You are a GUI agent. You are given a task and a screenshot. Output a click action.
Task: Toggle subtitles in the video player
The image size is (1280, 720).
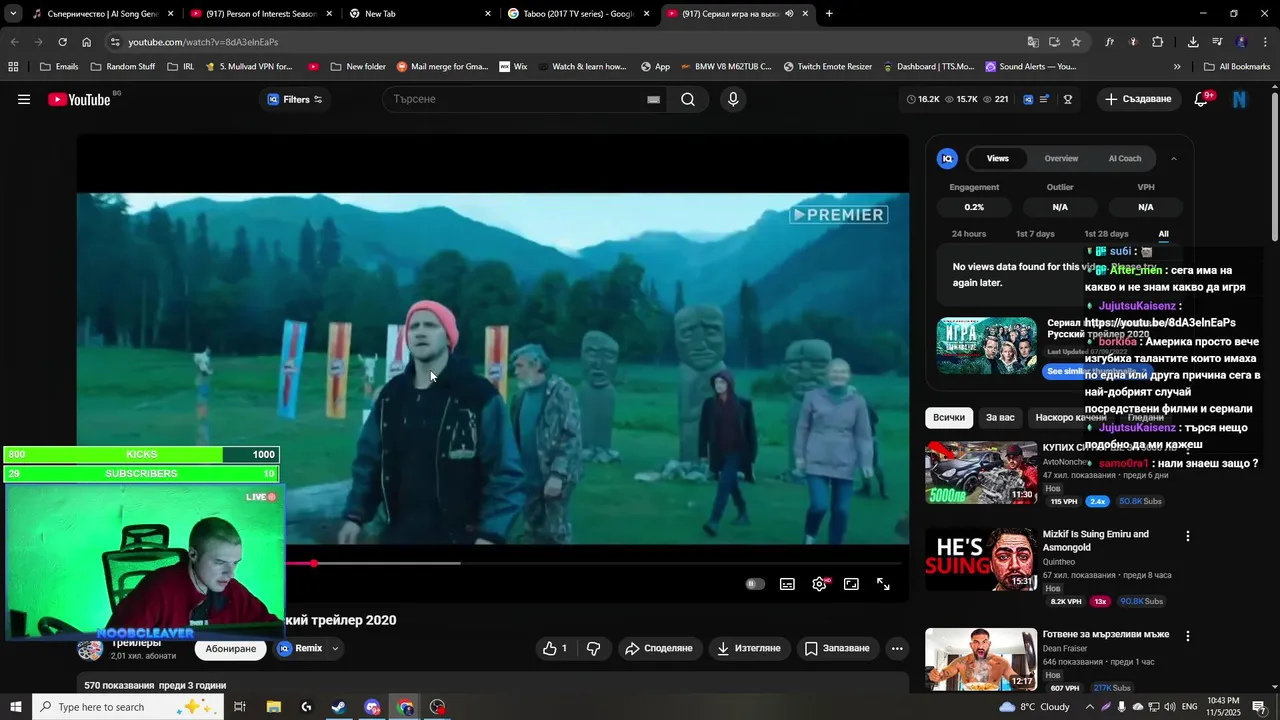[787, 584]
